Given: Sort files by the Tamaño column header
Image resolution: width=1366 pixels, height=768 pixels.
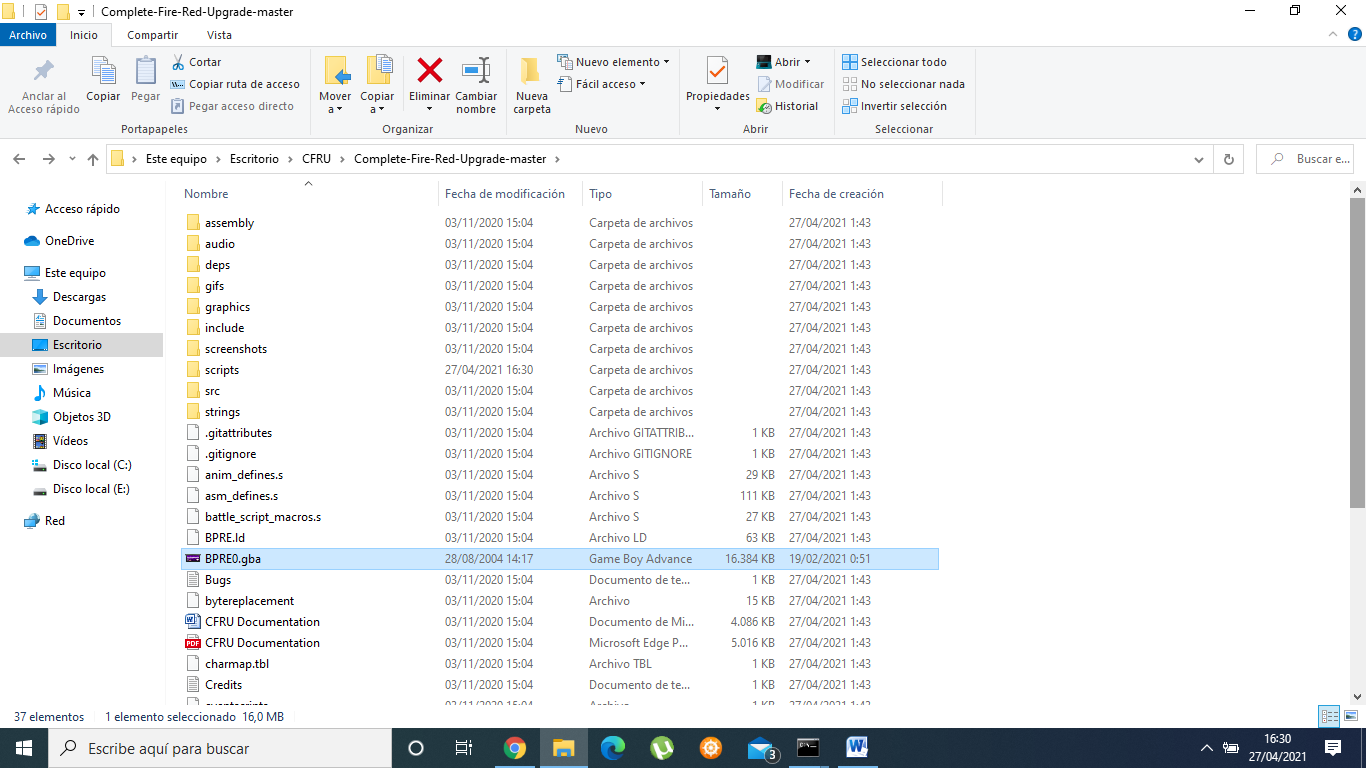Looking at the screenshot, I should click(x=730, y=194).
